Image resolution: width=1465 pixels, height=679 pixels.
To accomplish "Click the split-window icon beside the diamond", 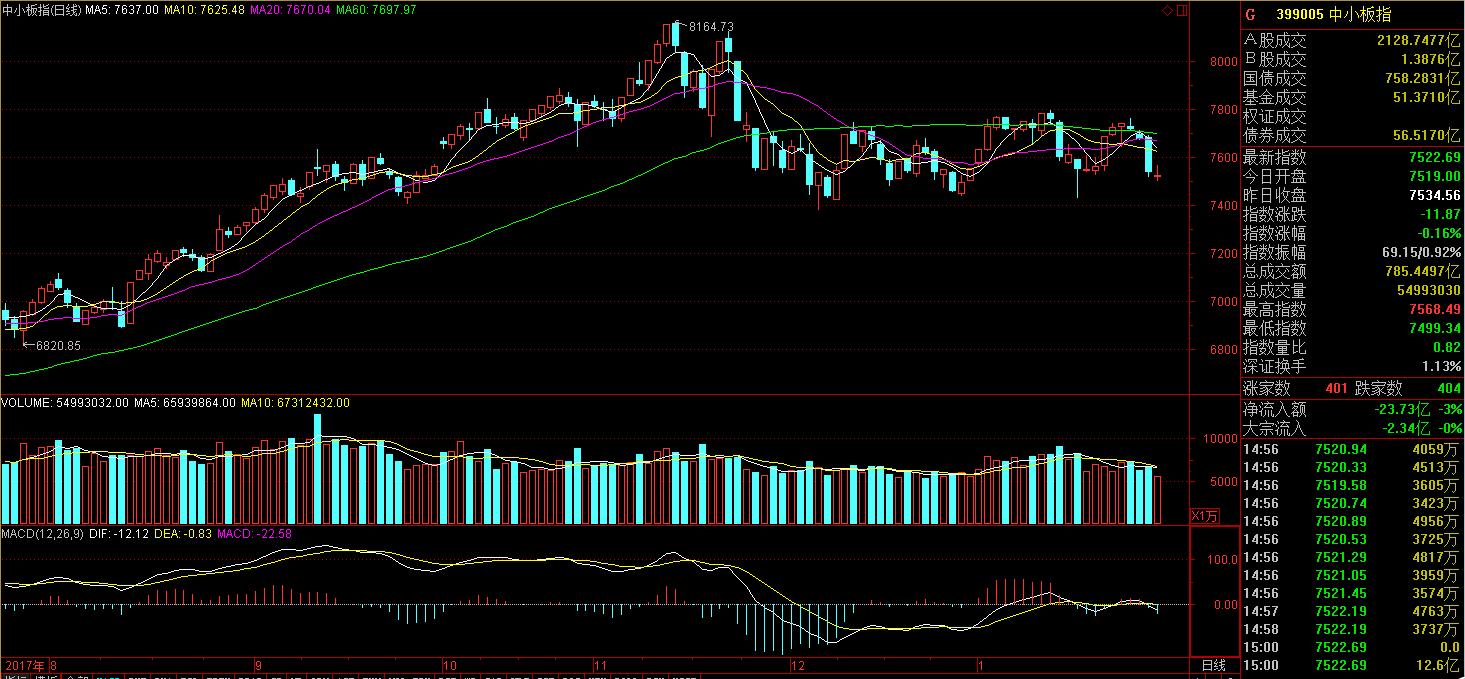I will (1181, 10).
